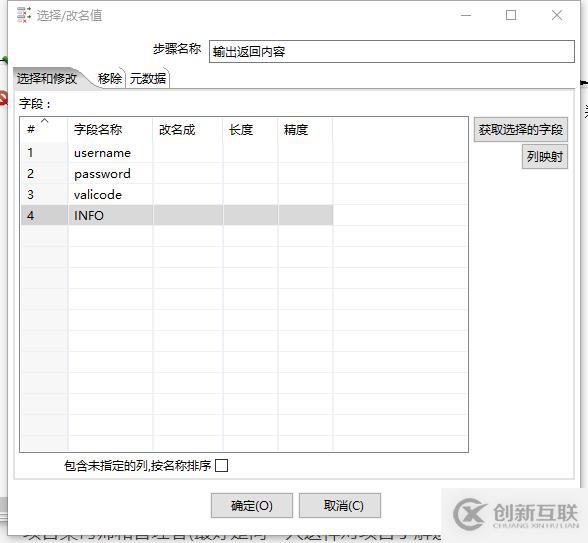
Task: Switch to the 选择和修改 tab
Action: tap(47, 78)
